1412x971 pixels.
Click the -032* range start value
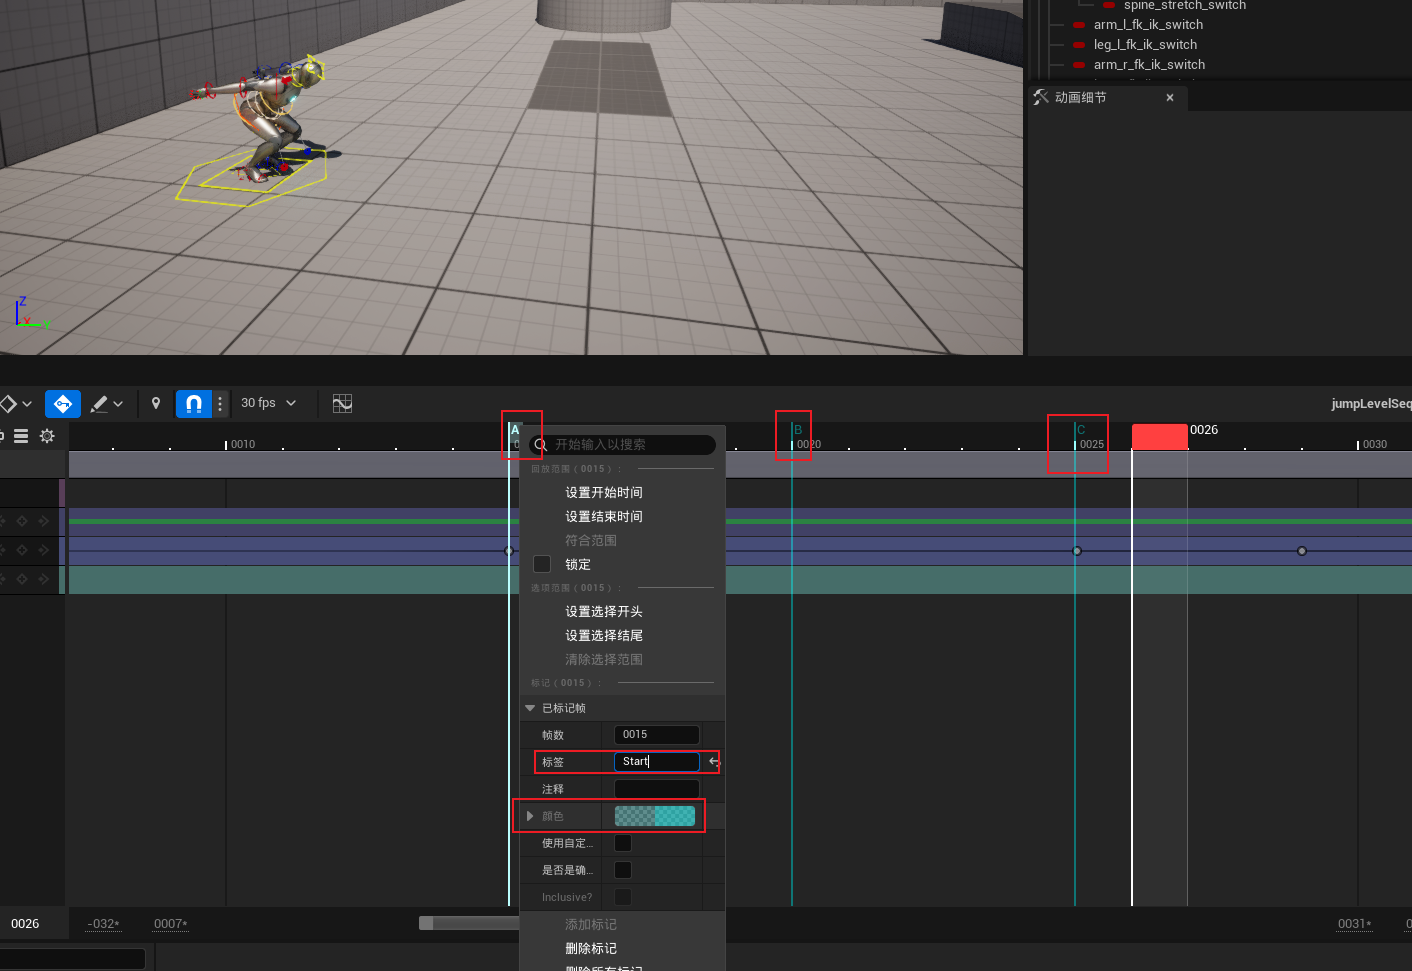[x=103, y=924]
